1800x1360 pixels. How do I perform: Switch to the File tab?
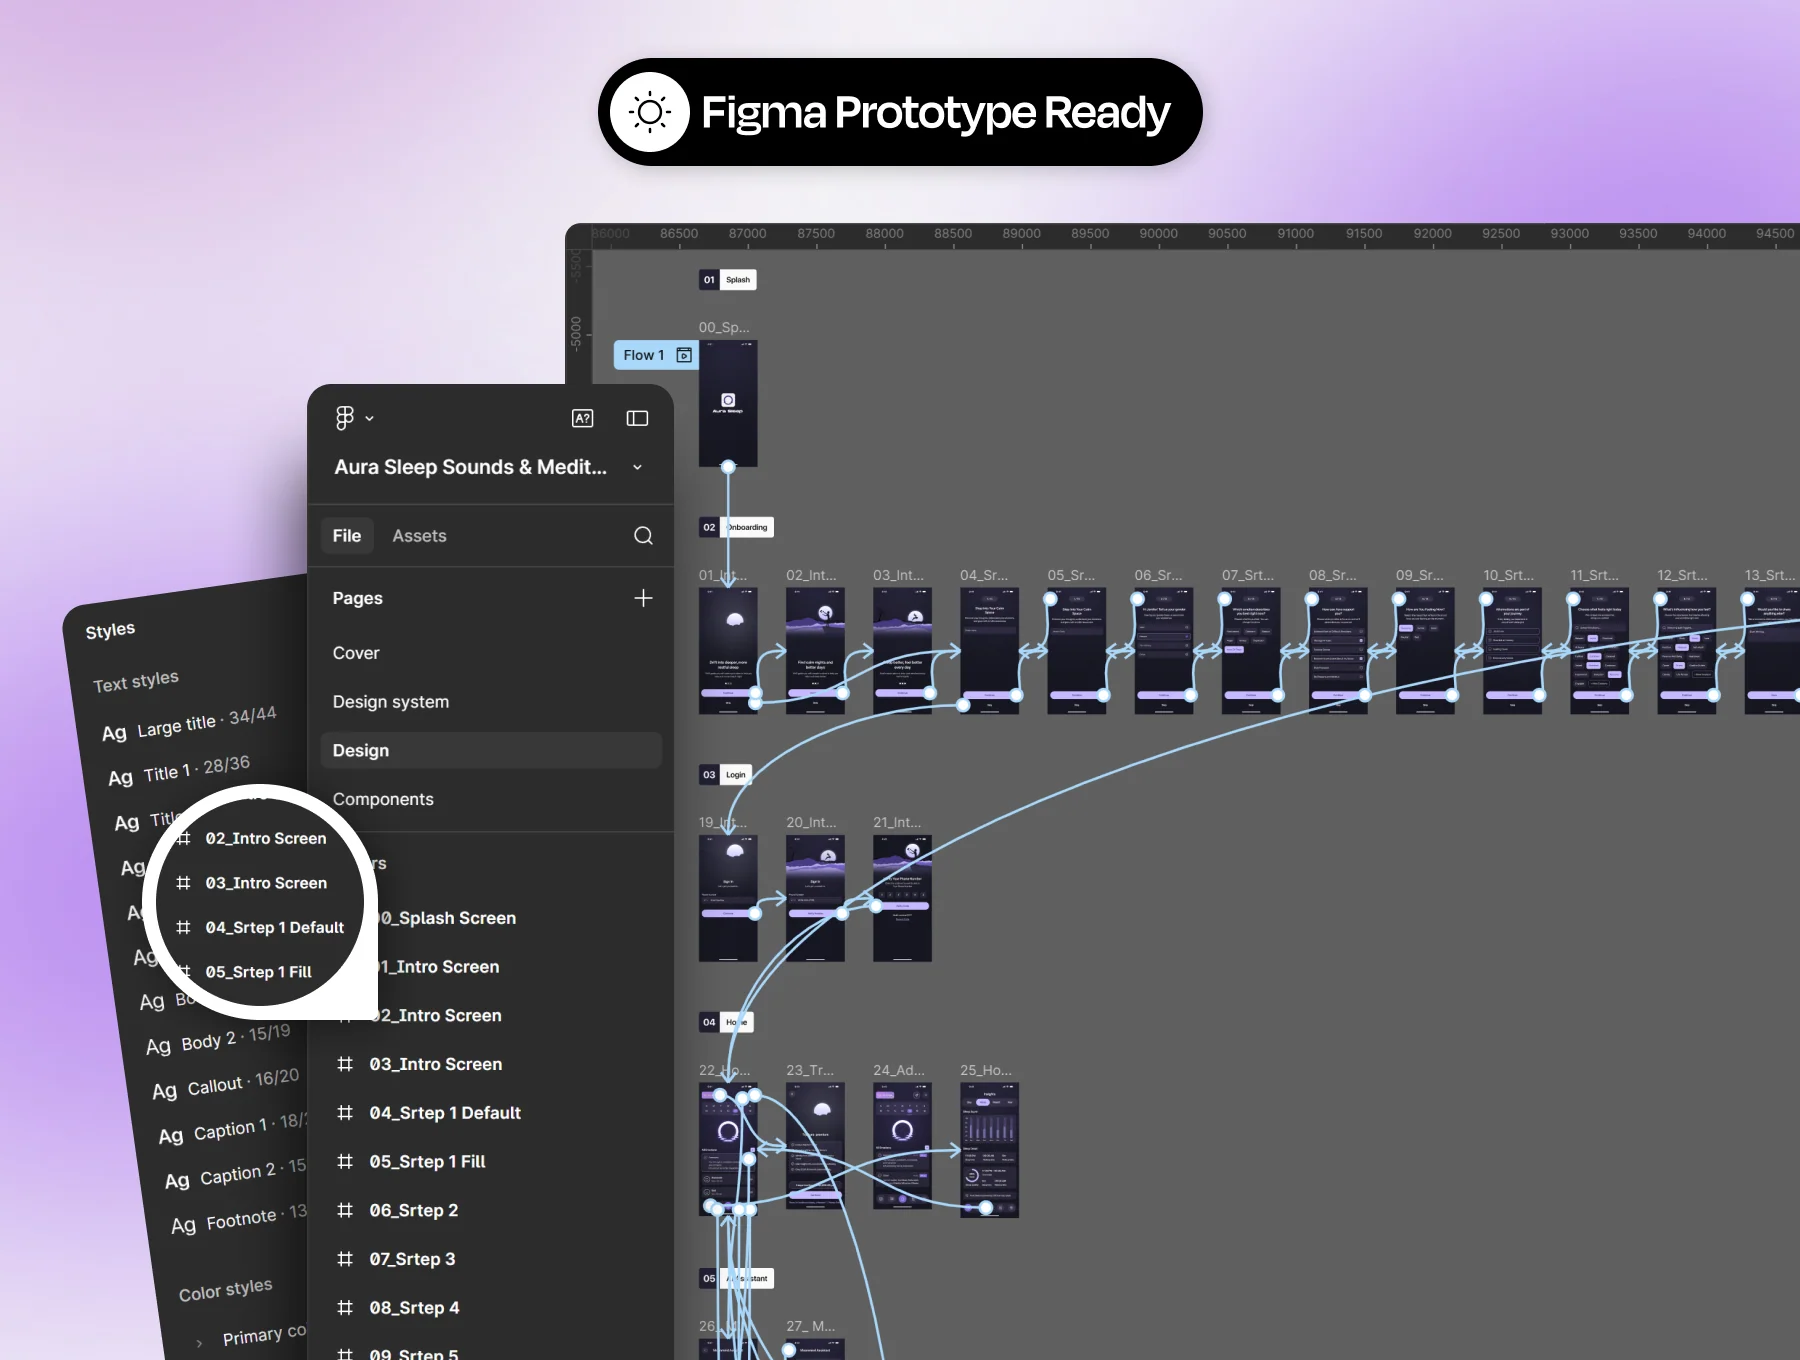[347, 536]
